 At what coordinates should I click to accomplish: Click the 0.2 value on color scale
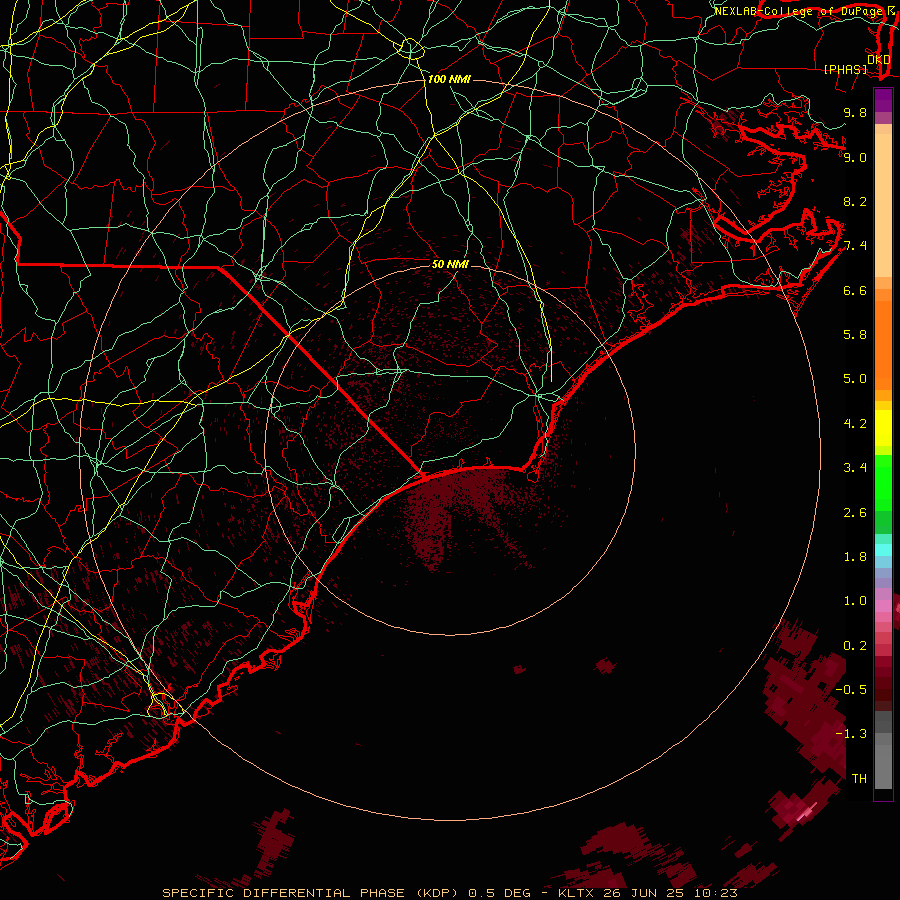click(855, 646)
